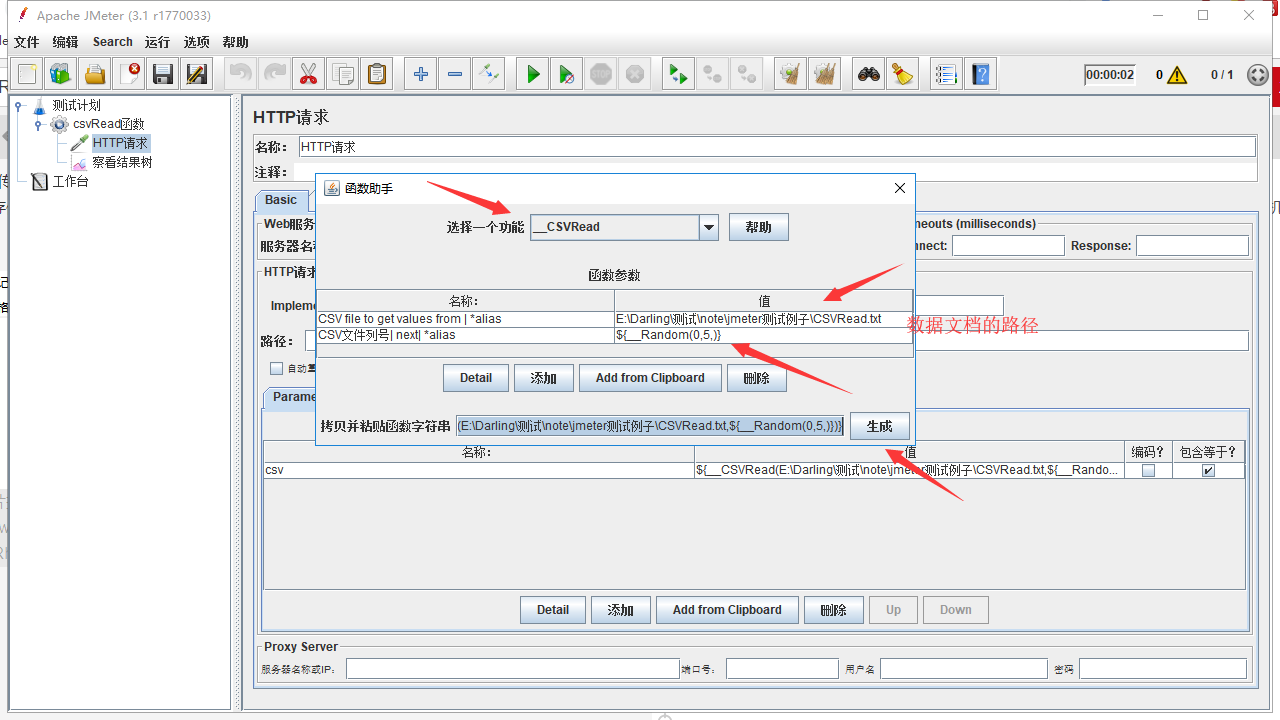Click the Clear All double broom icon

[x=825, y=74]
